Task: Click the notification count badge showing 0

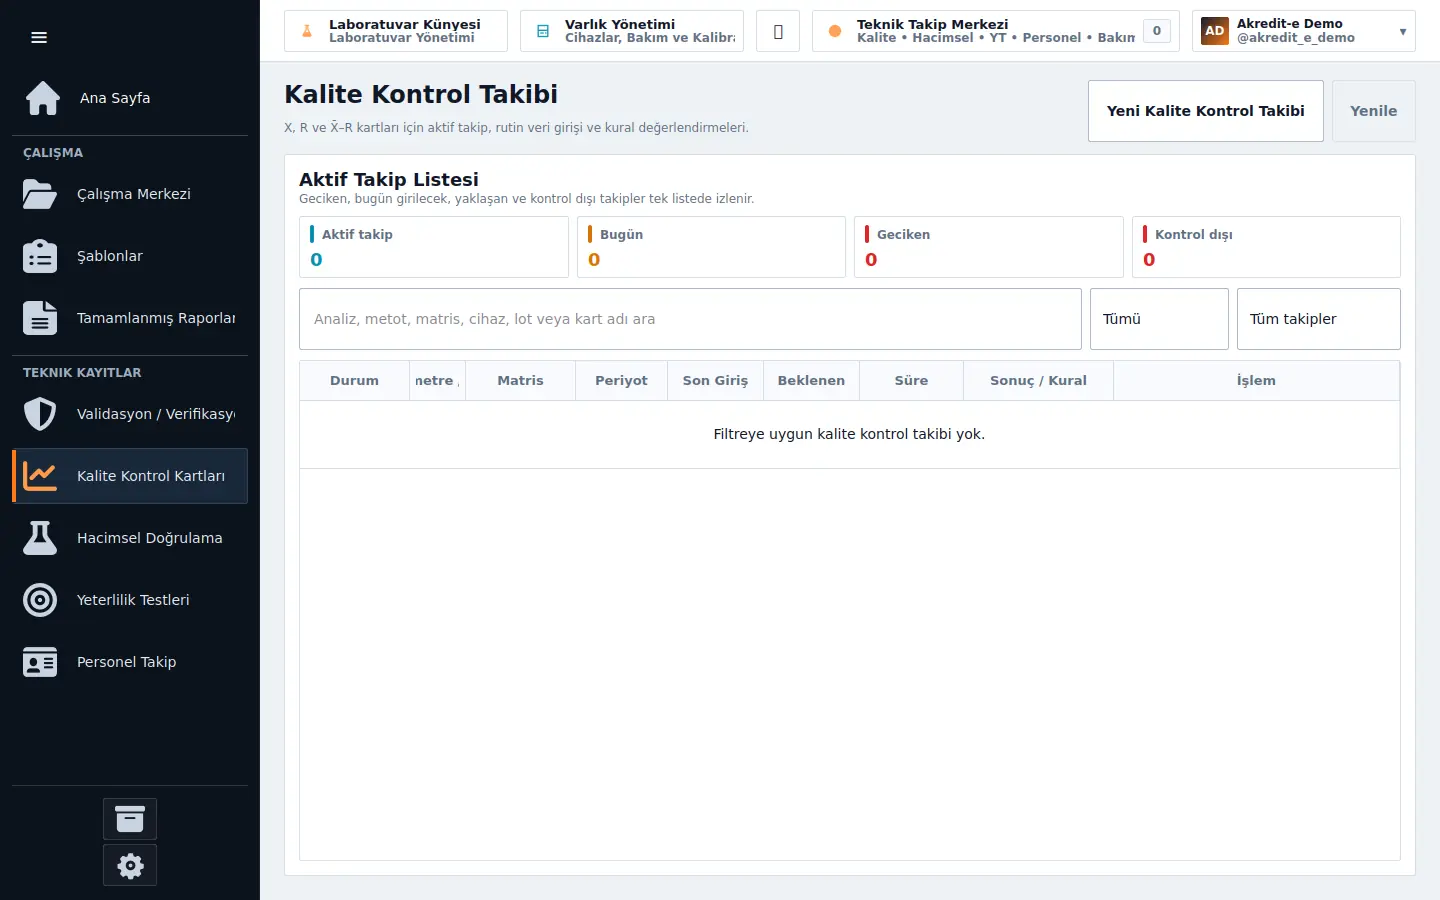Action: (x=1157, y=31)
